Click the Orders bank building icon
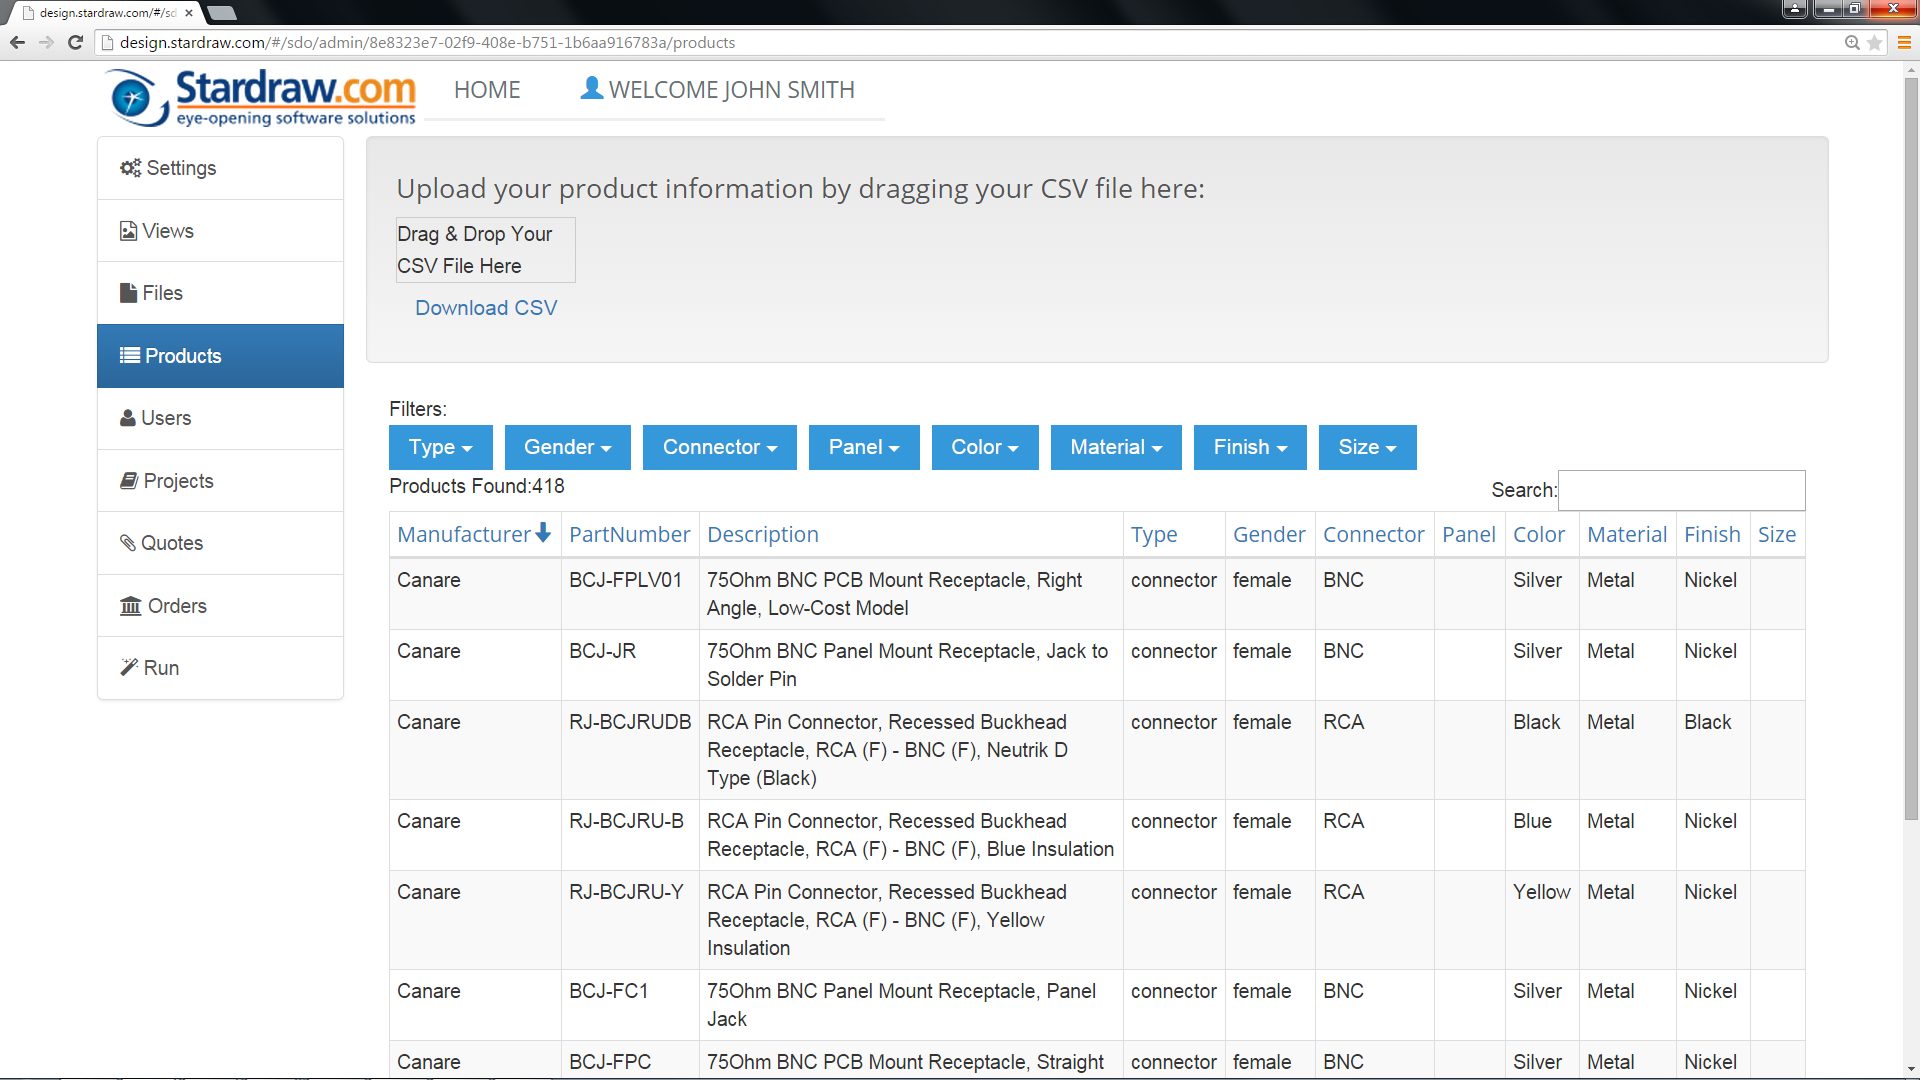 click(x=130, y=606)
